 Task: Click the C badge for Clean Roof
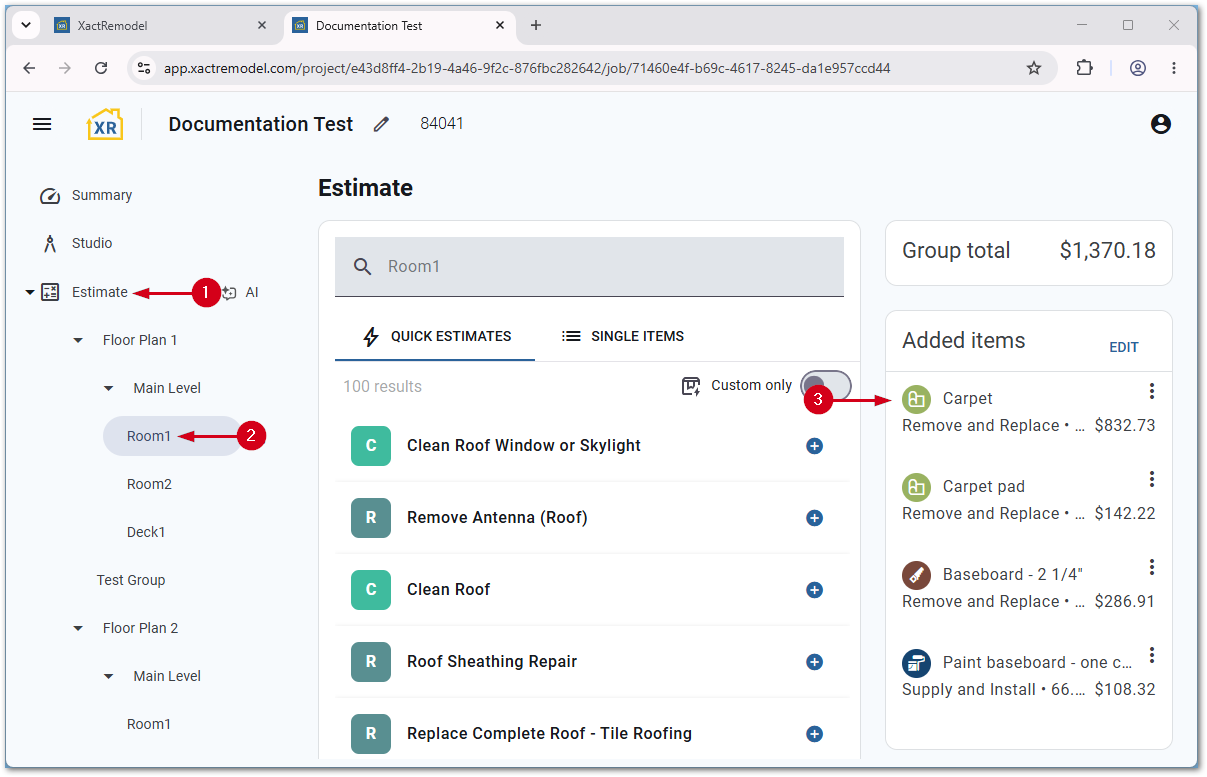[x=371, y=590]
